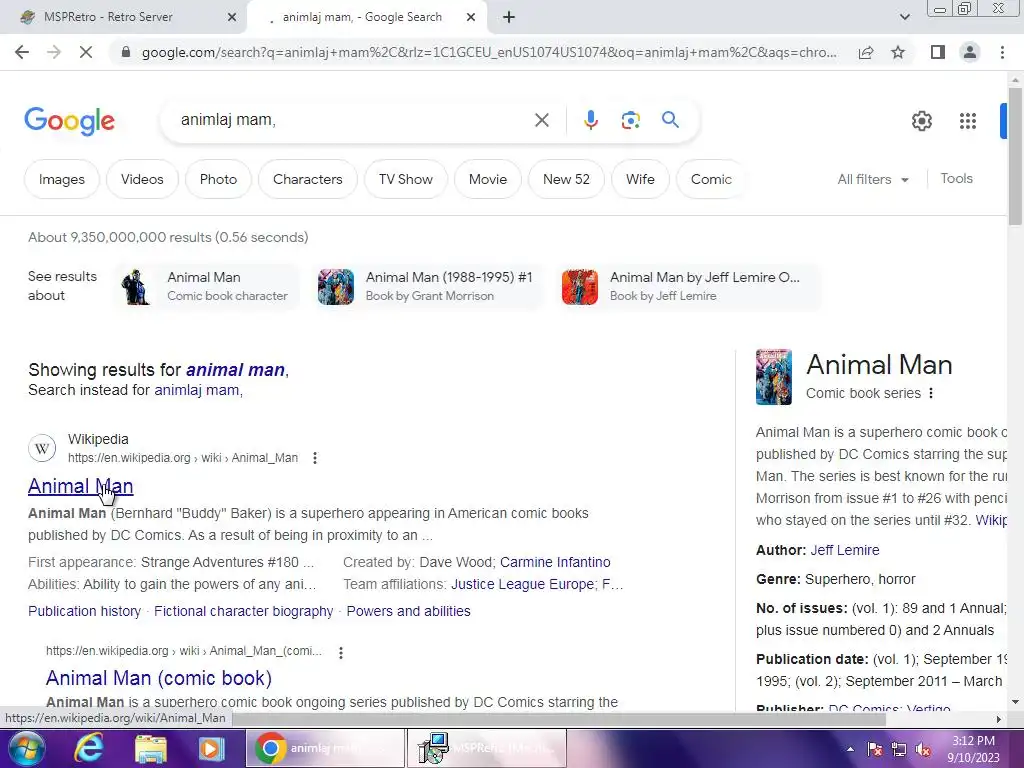Select the Wife filter chip
Image resolution: width=1024 pixels, height=768 pixels.
[640, 179]
